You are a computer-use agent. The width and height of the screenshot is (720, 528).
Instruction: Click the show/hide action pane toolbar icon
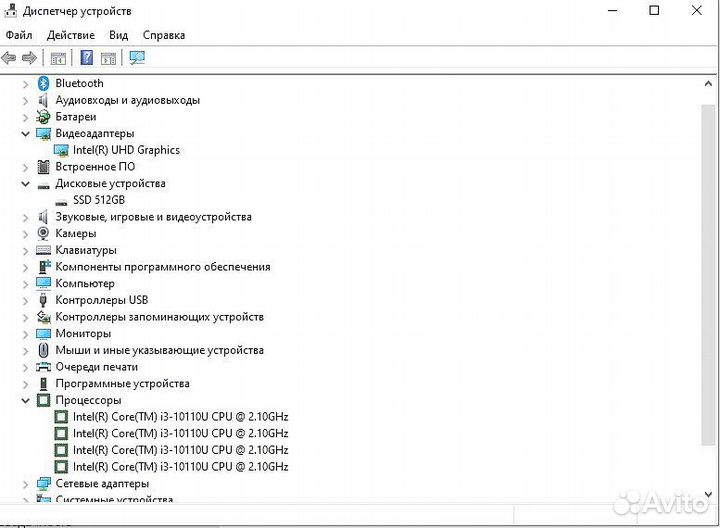[x=108, y=58]
